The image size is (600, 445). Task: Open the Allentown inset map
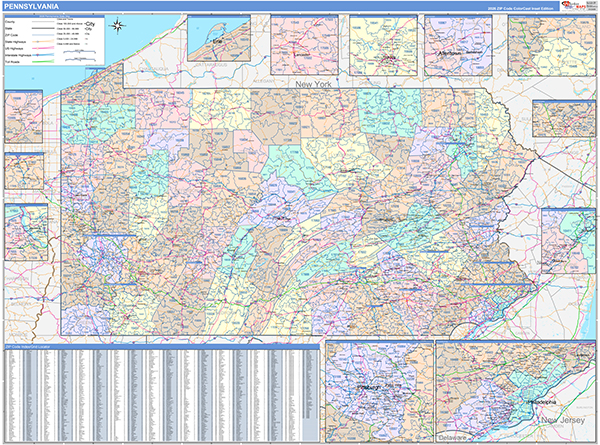[458, 46]
